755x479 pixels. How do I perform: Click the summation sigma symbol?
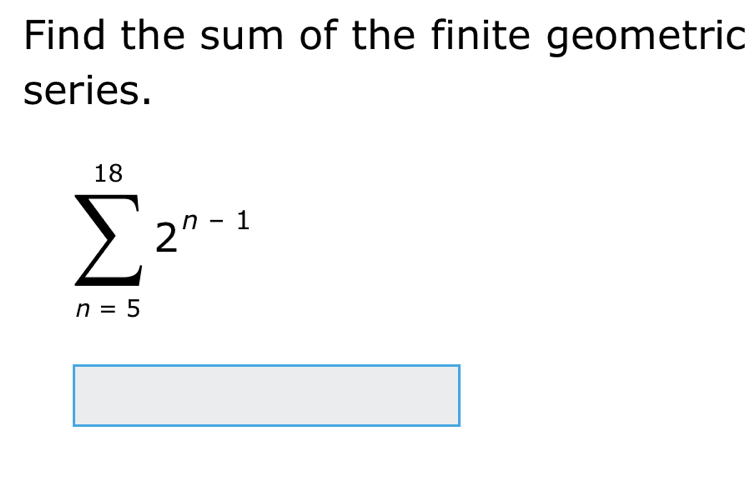click(107, 242)
